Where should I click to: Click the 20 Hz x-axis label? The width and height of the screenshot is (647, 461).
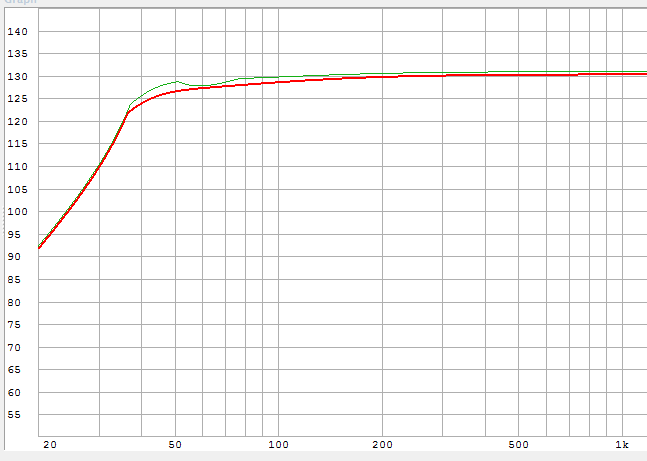click(50, 445)
